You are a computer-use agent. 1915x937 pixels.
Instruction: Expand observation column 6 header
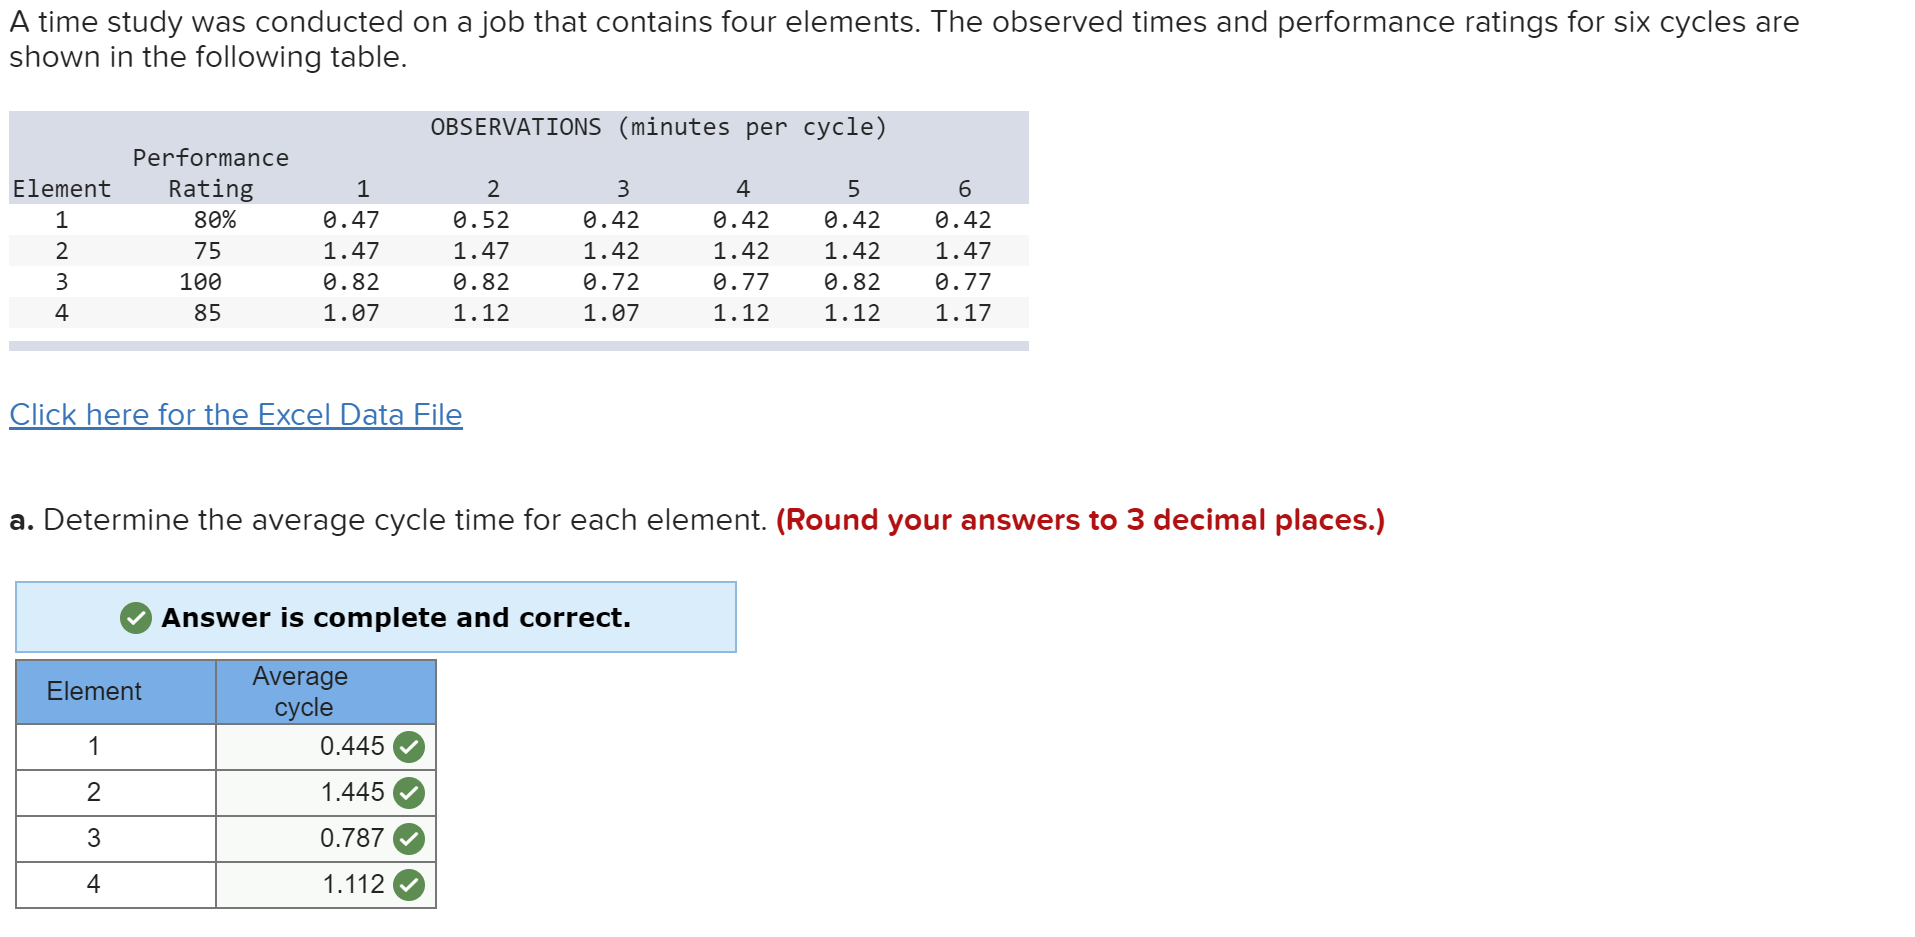963,188
